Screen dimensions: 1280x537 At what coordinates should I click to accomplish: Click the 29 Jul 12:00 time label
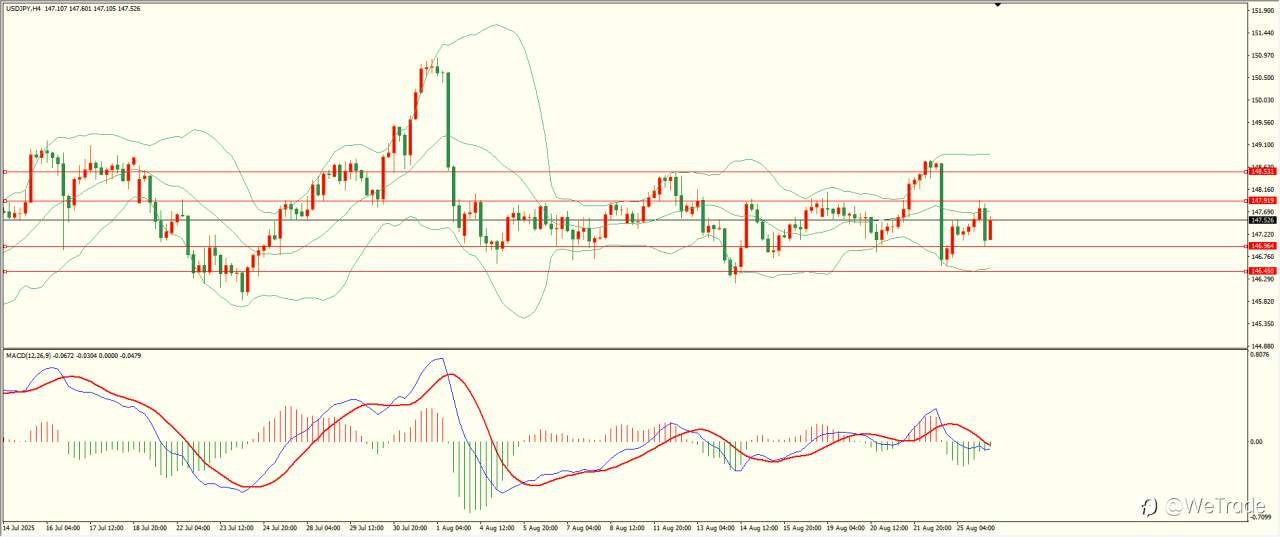pyautogui.click(x=369, y=527)
